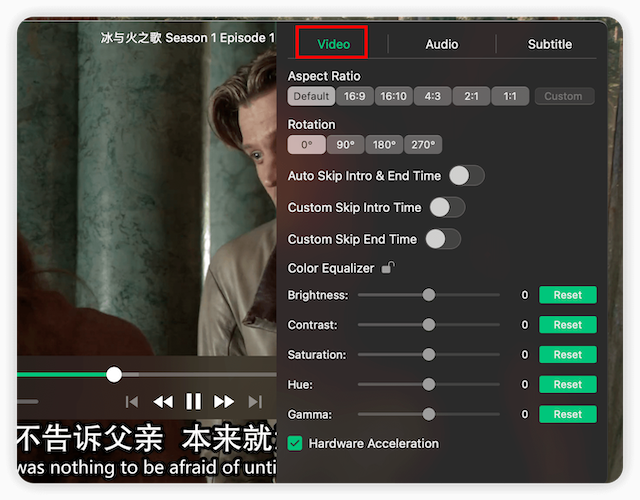Screen dimensions: 640x500
Task: Click the fast forward button
Action: click(x=224, y=401)
